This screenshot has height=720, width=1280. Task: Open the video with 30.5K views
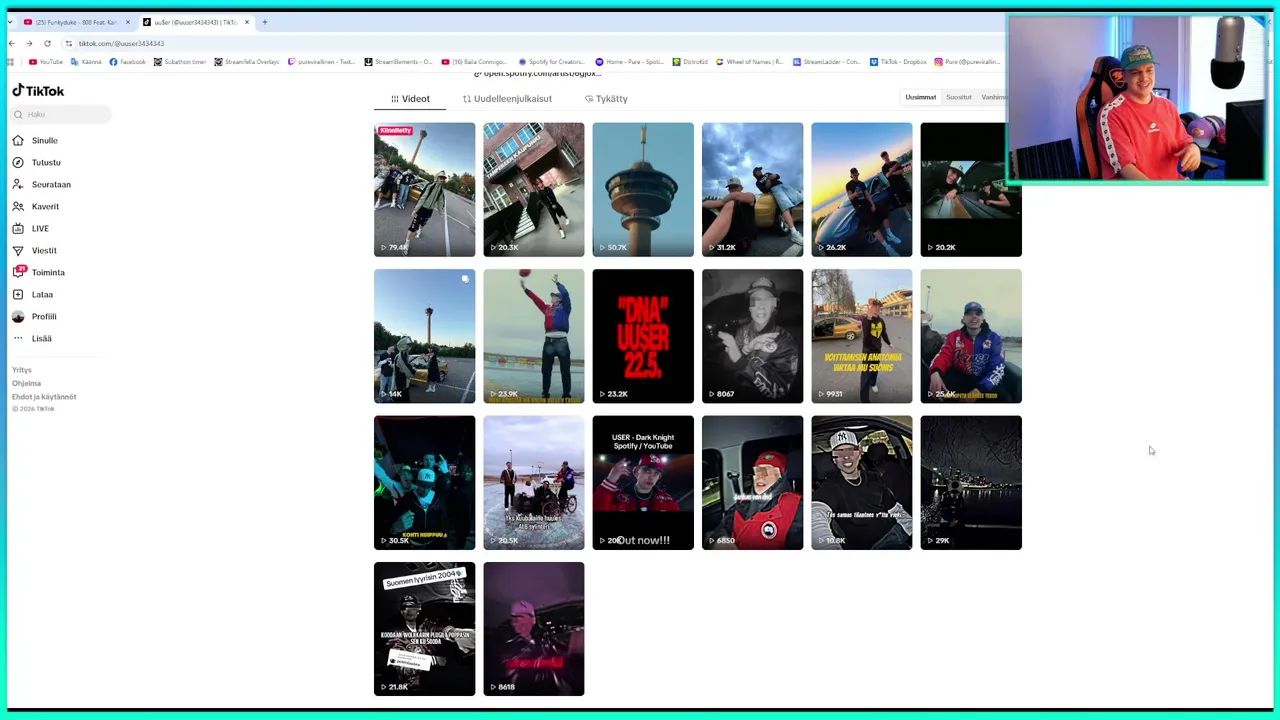point(425,483)
